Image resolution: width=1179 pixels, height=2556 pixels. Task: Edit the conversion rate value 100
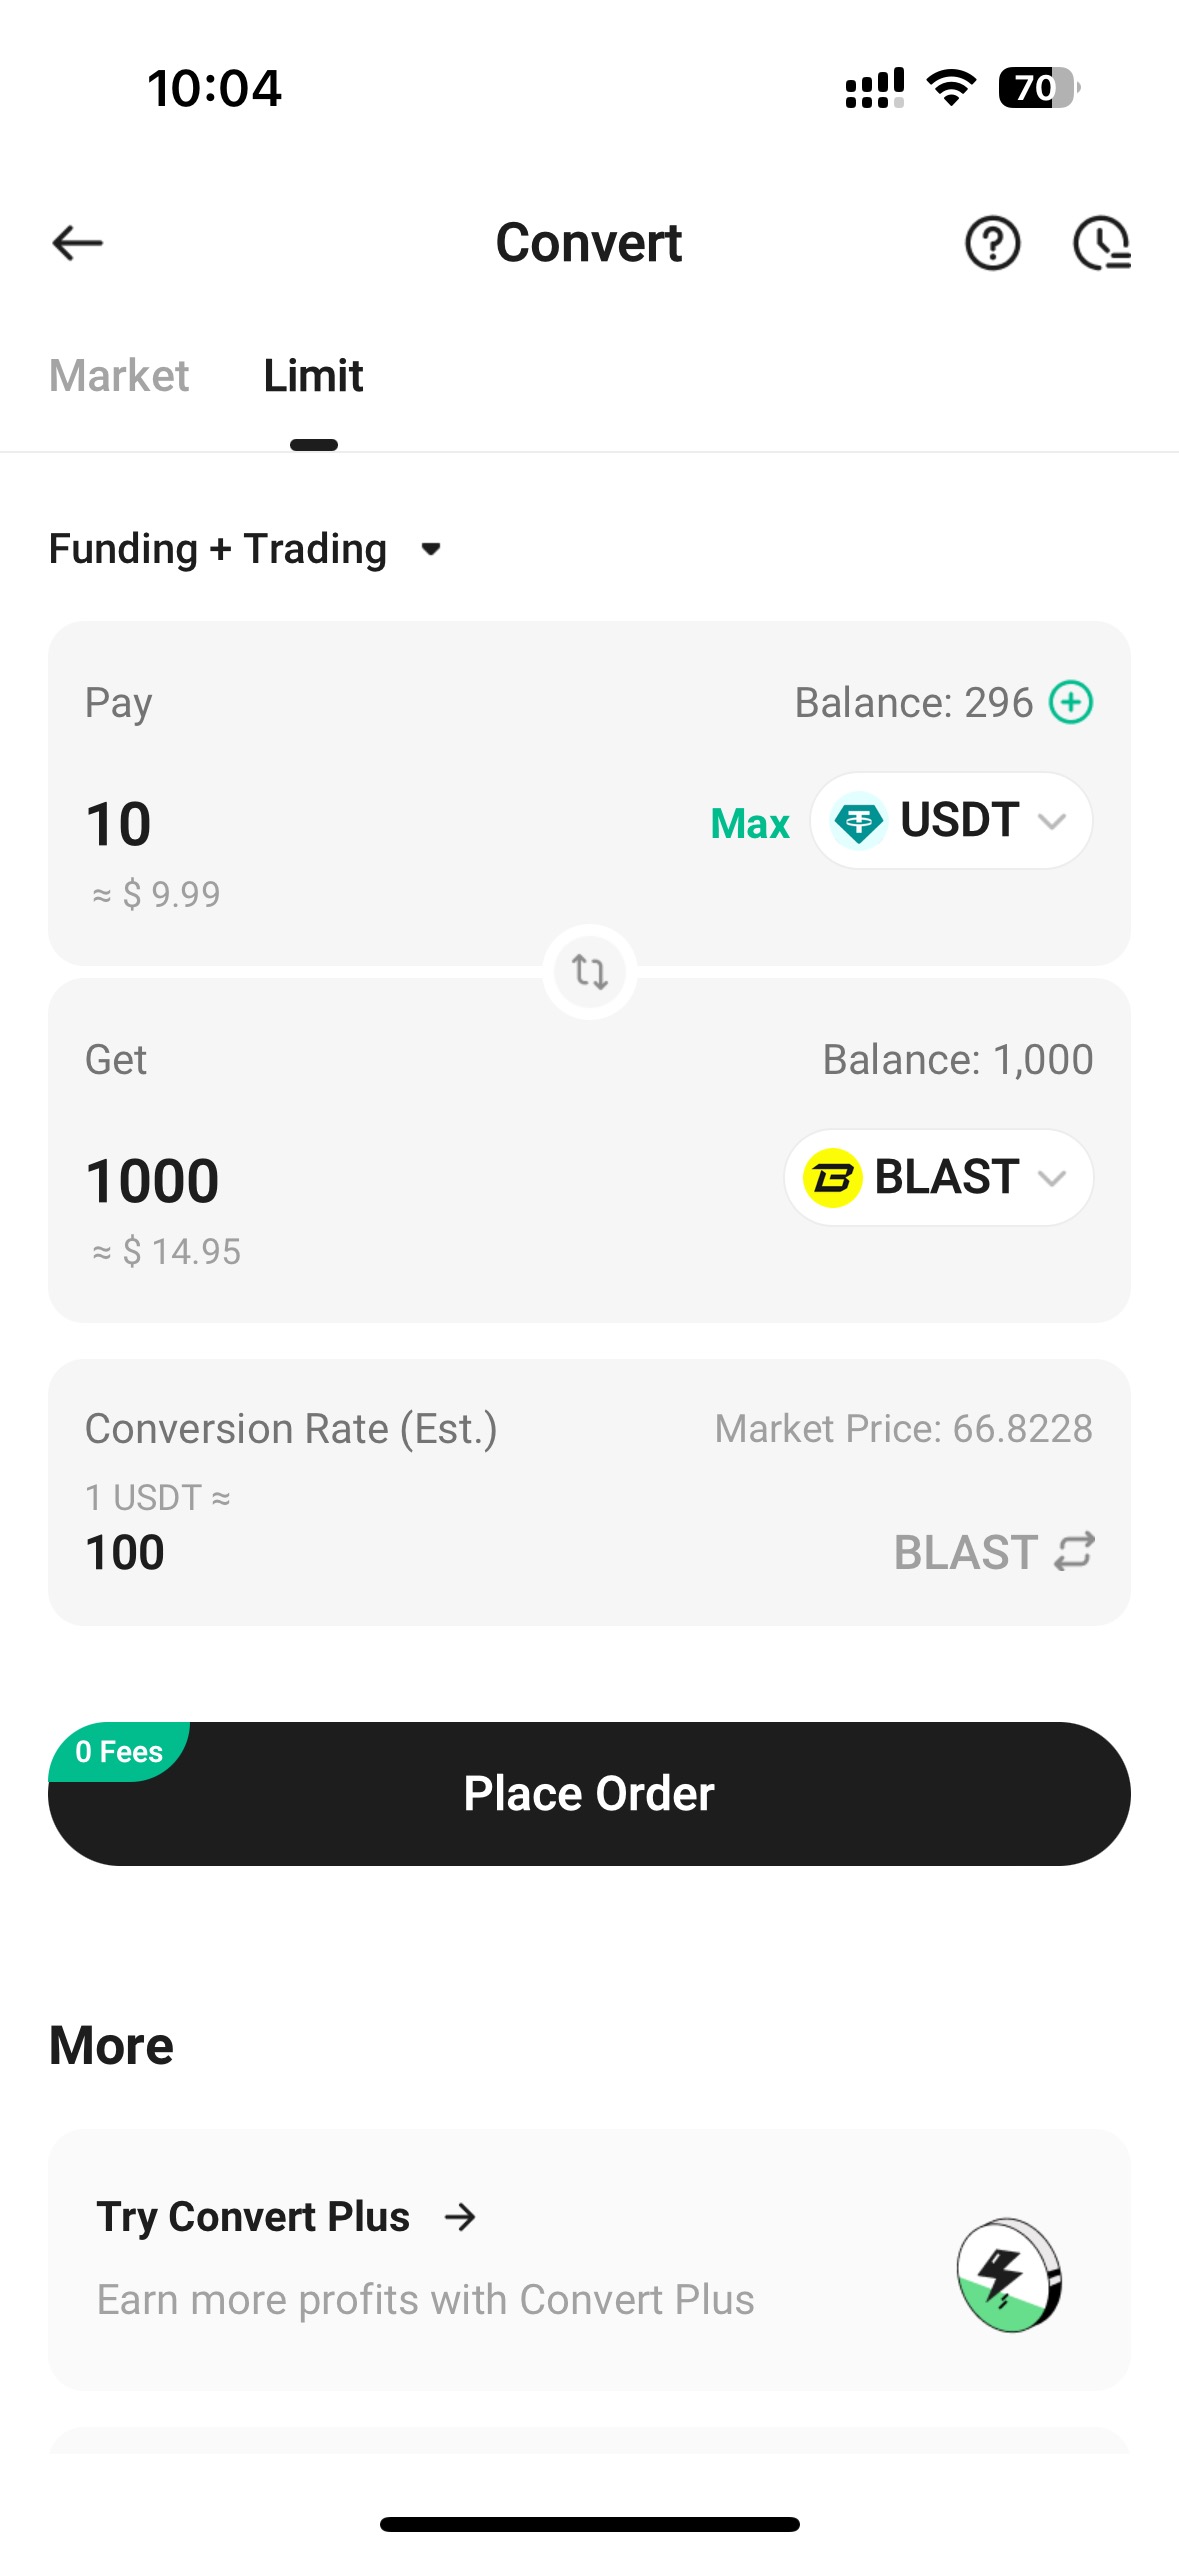click(125, 1552)
